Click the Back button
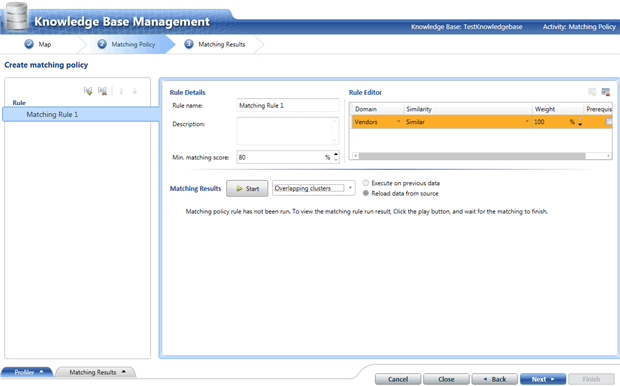This screenshot has width=620, height=386. click(495, 379)
